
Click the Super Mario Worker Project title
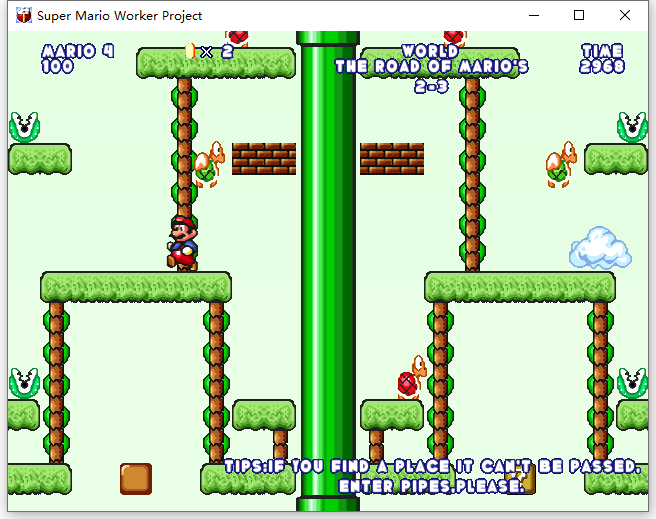(120, 15)
